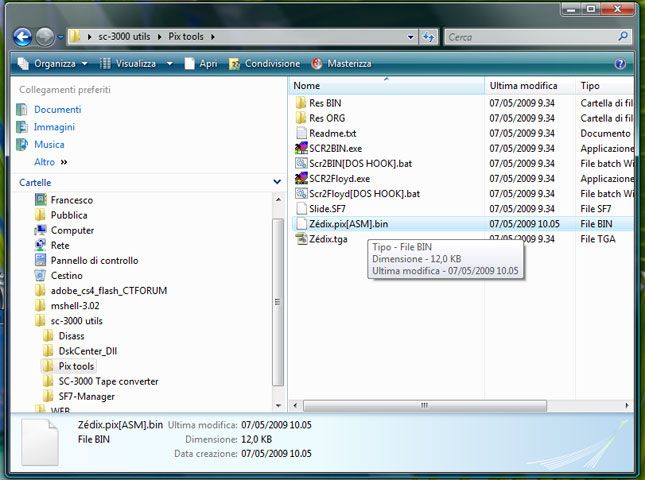Viewport: 645px width, 480px height.
Task: Select Zédix.pix[ASM].bin file icon
Action: pos(301,224)
